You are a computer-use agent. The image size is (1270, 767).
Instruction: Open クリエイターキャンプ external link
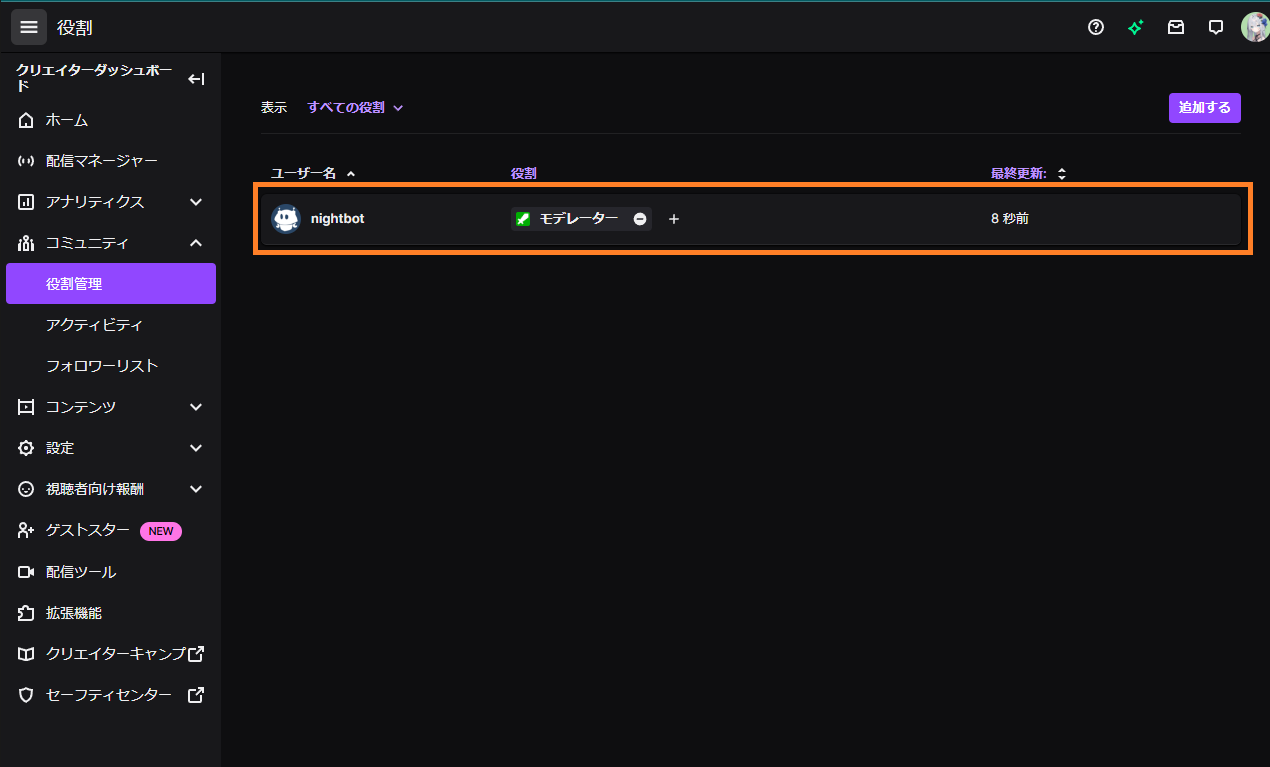[x=115, y=654]
